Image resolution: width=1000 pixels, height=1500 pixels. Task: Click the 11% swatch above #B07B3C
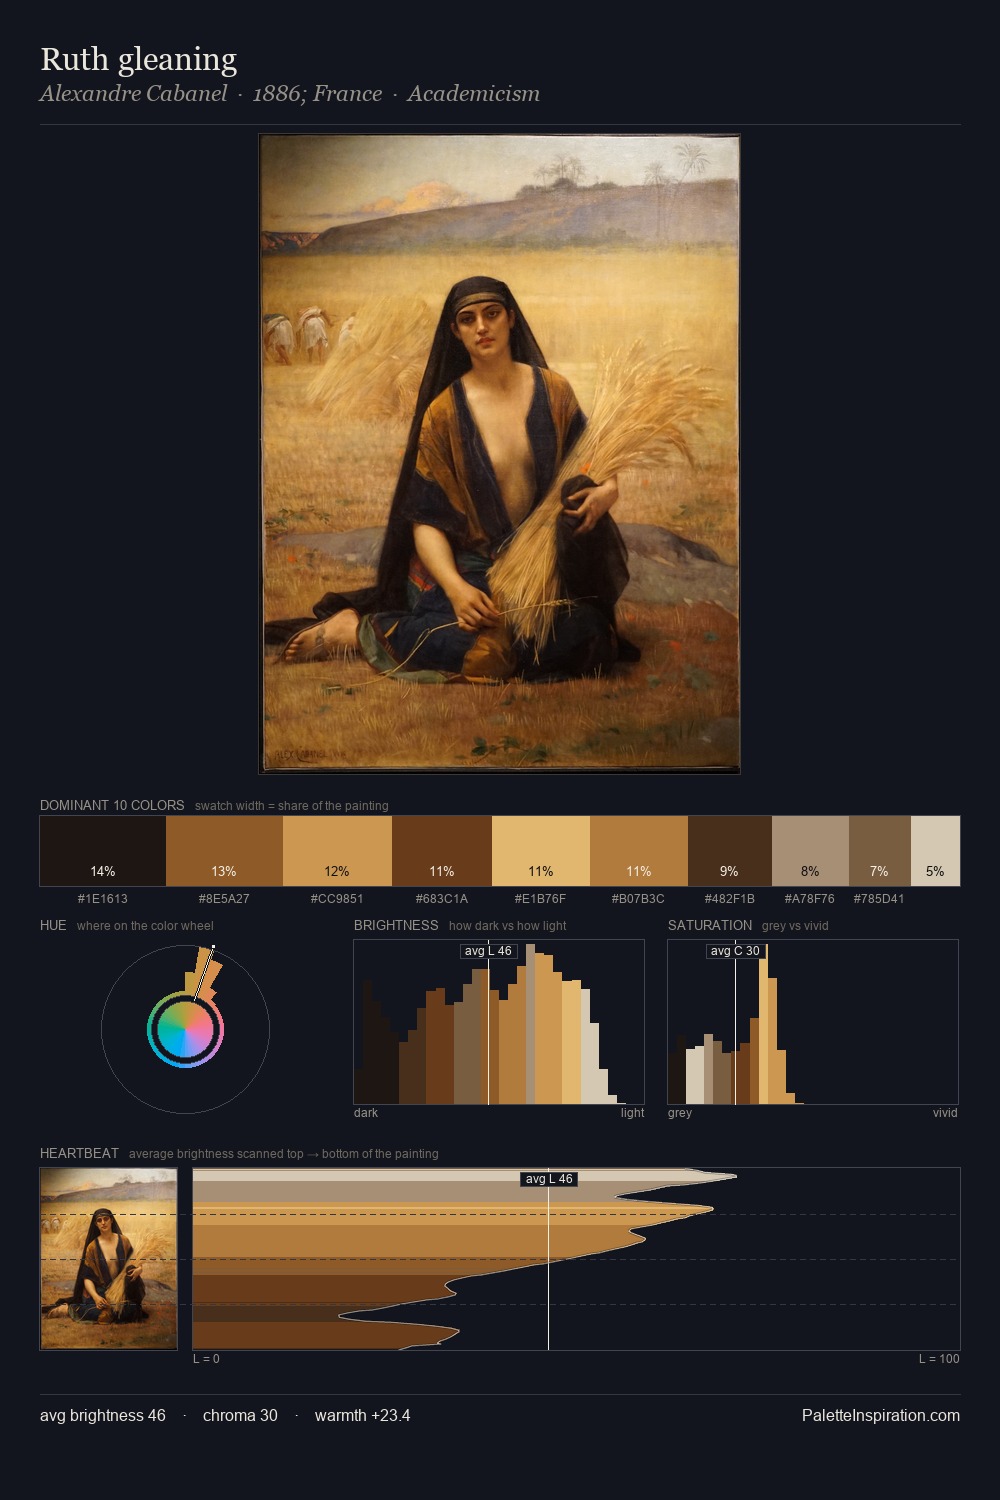point(639,851)
